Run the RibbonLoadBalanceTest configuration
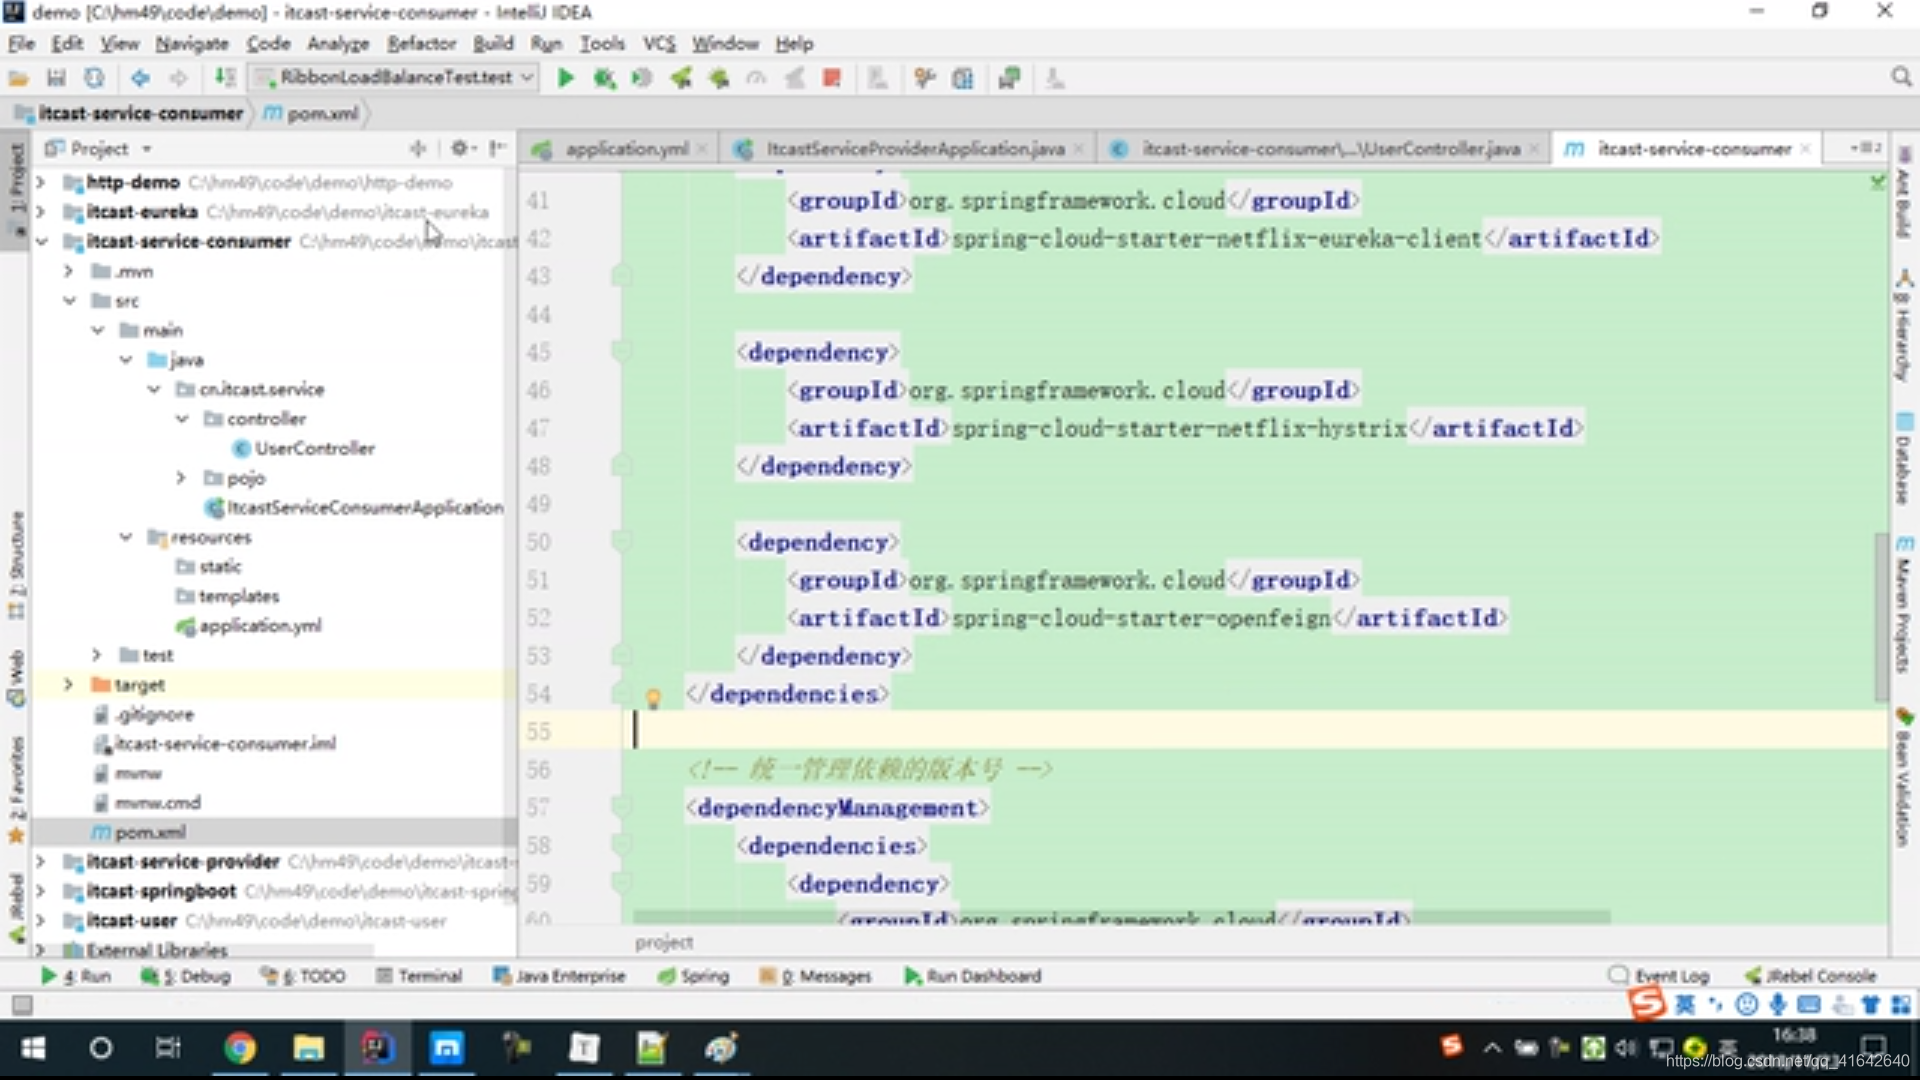The image size is (1920, 1080). pyautogui.click(x=565, y=78)
